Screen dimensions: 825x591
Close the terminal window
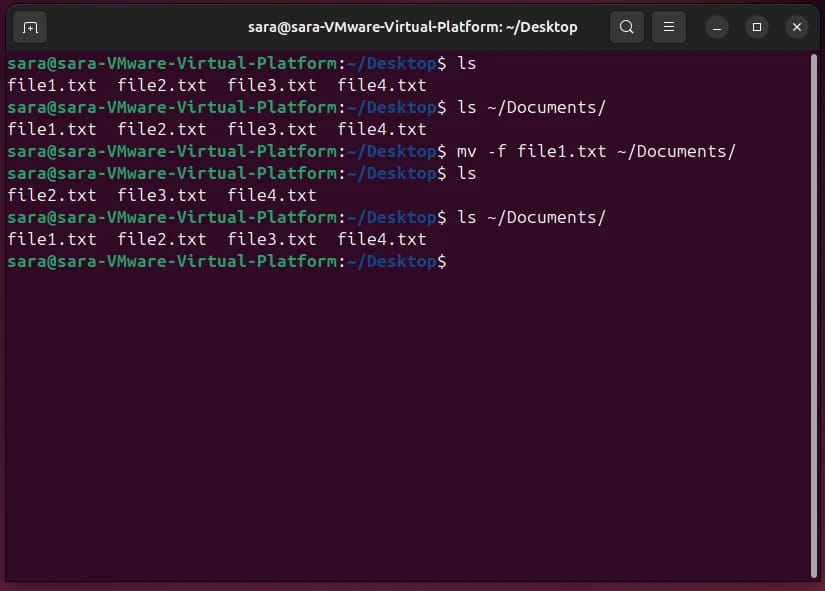[x=797, y=27]
